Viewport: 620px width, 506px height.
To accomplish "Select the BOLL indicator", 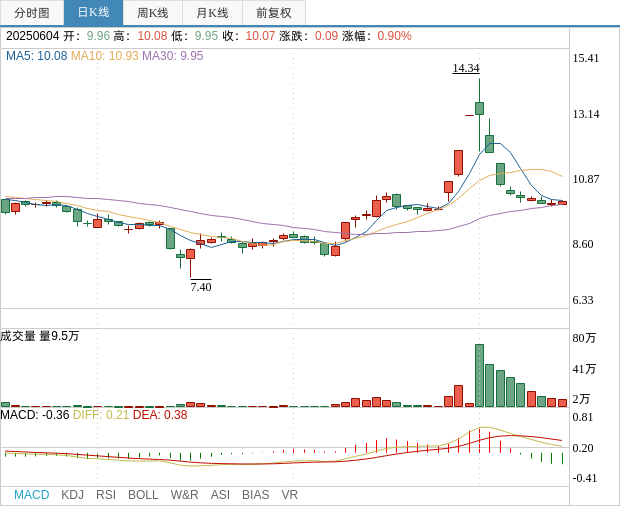I will coord(143,495).
